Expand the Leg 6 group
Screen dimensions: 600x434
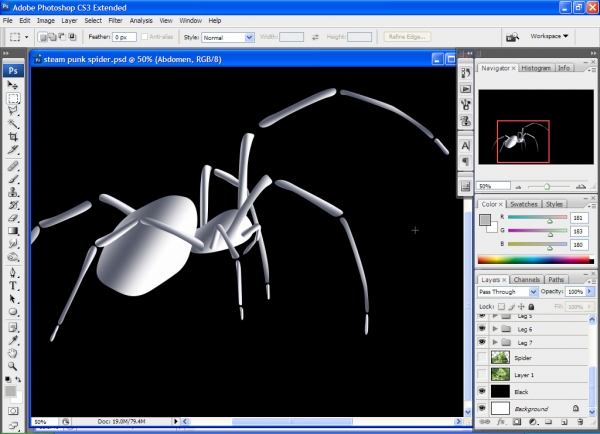point(495,329)
